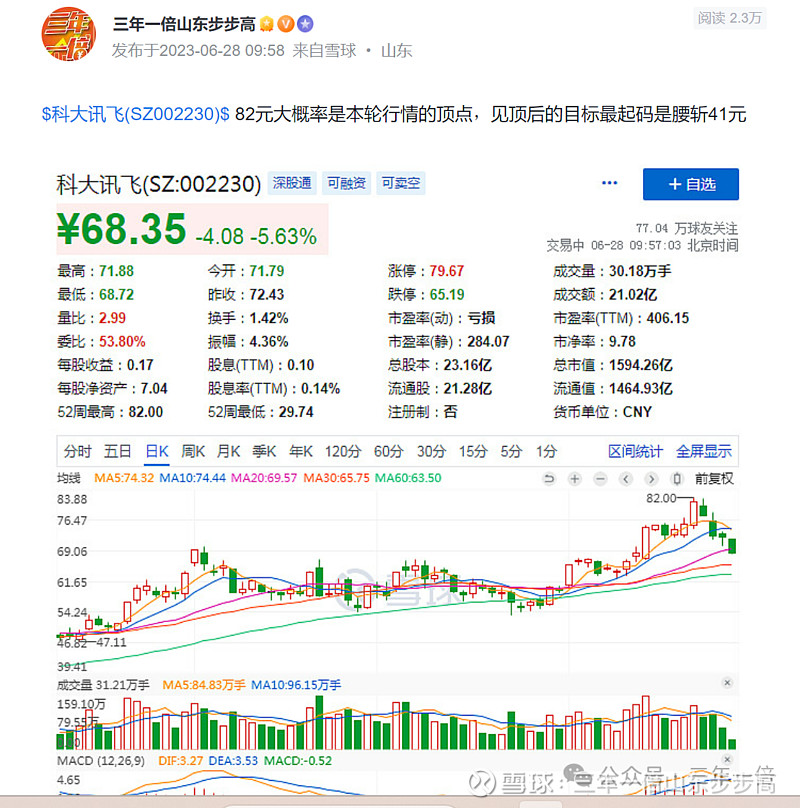Viewport: 800px width, 808px height.
Task: Click the 82.00 high price marker on chart
Action: [x=661, y=498]
